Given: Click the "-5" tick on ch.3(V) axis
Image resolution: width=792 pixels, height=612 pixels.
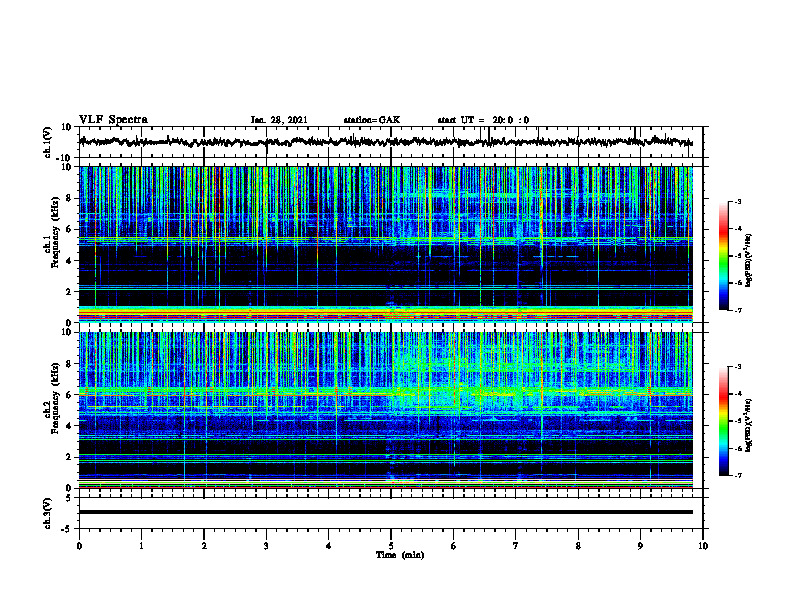Looking at the screenshot, I should coord(67,529).
